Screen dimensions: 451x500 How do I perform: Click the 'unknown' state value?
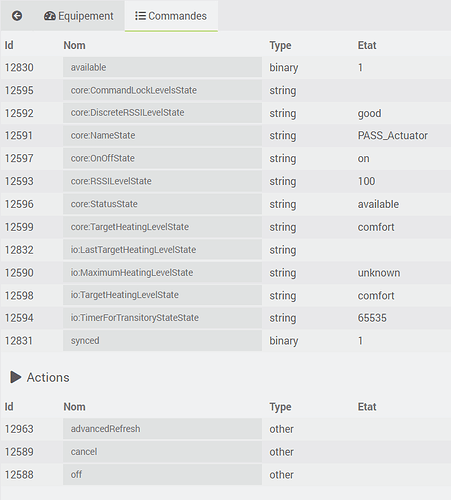tap(379, 273)
